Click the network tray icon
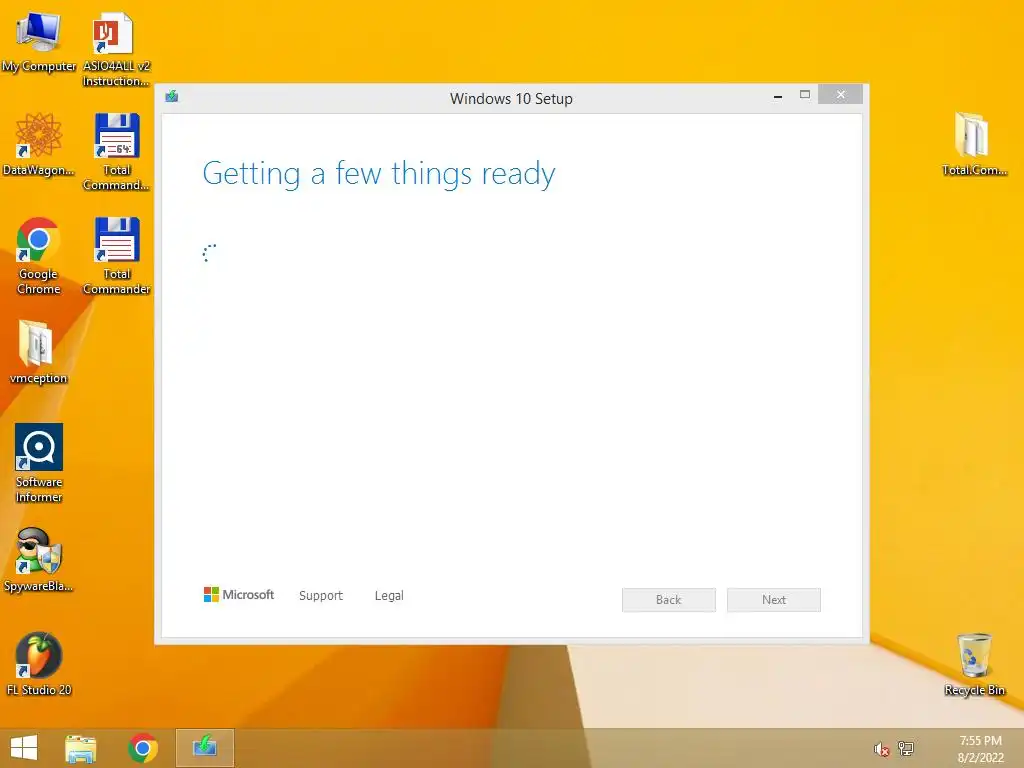The height and width of the screenshot is (768, 1024). [x=906, y=748]
